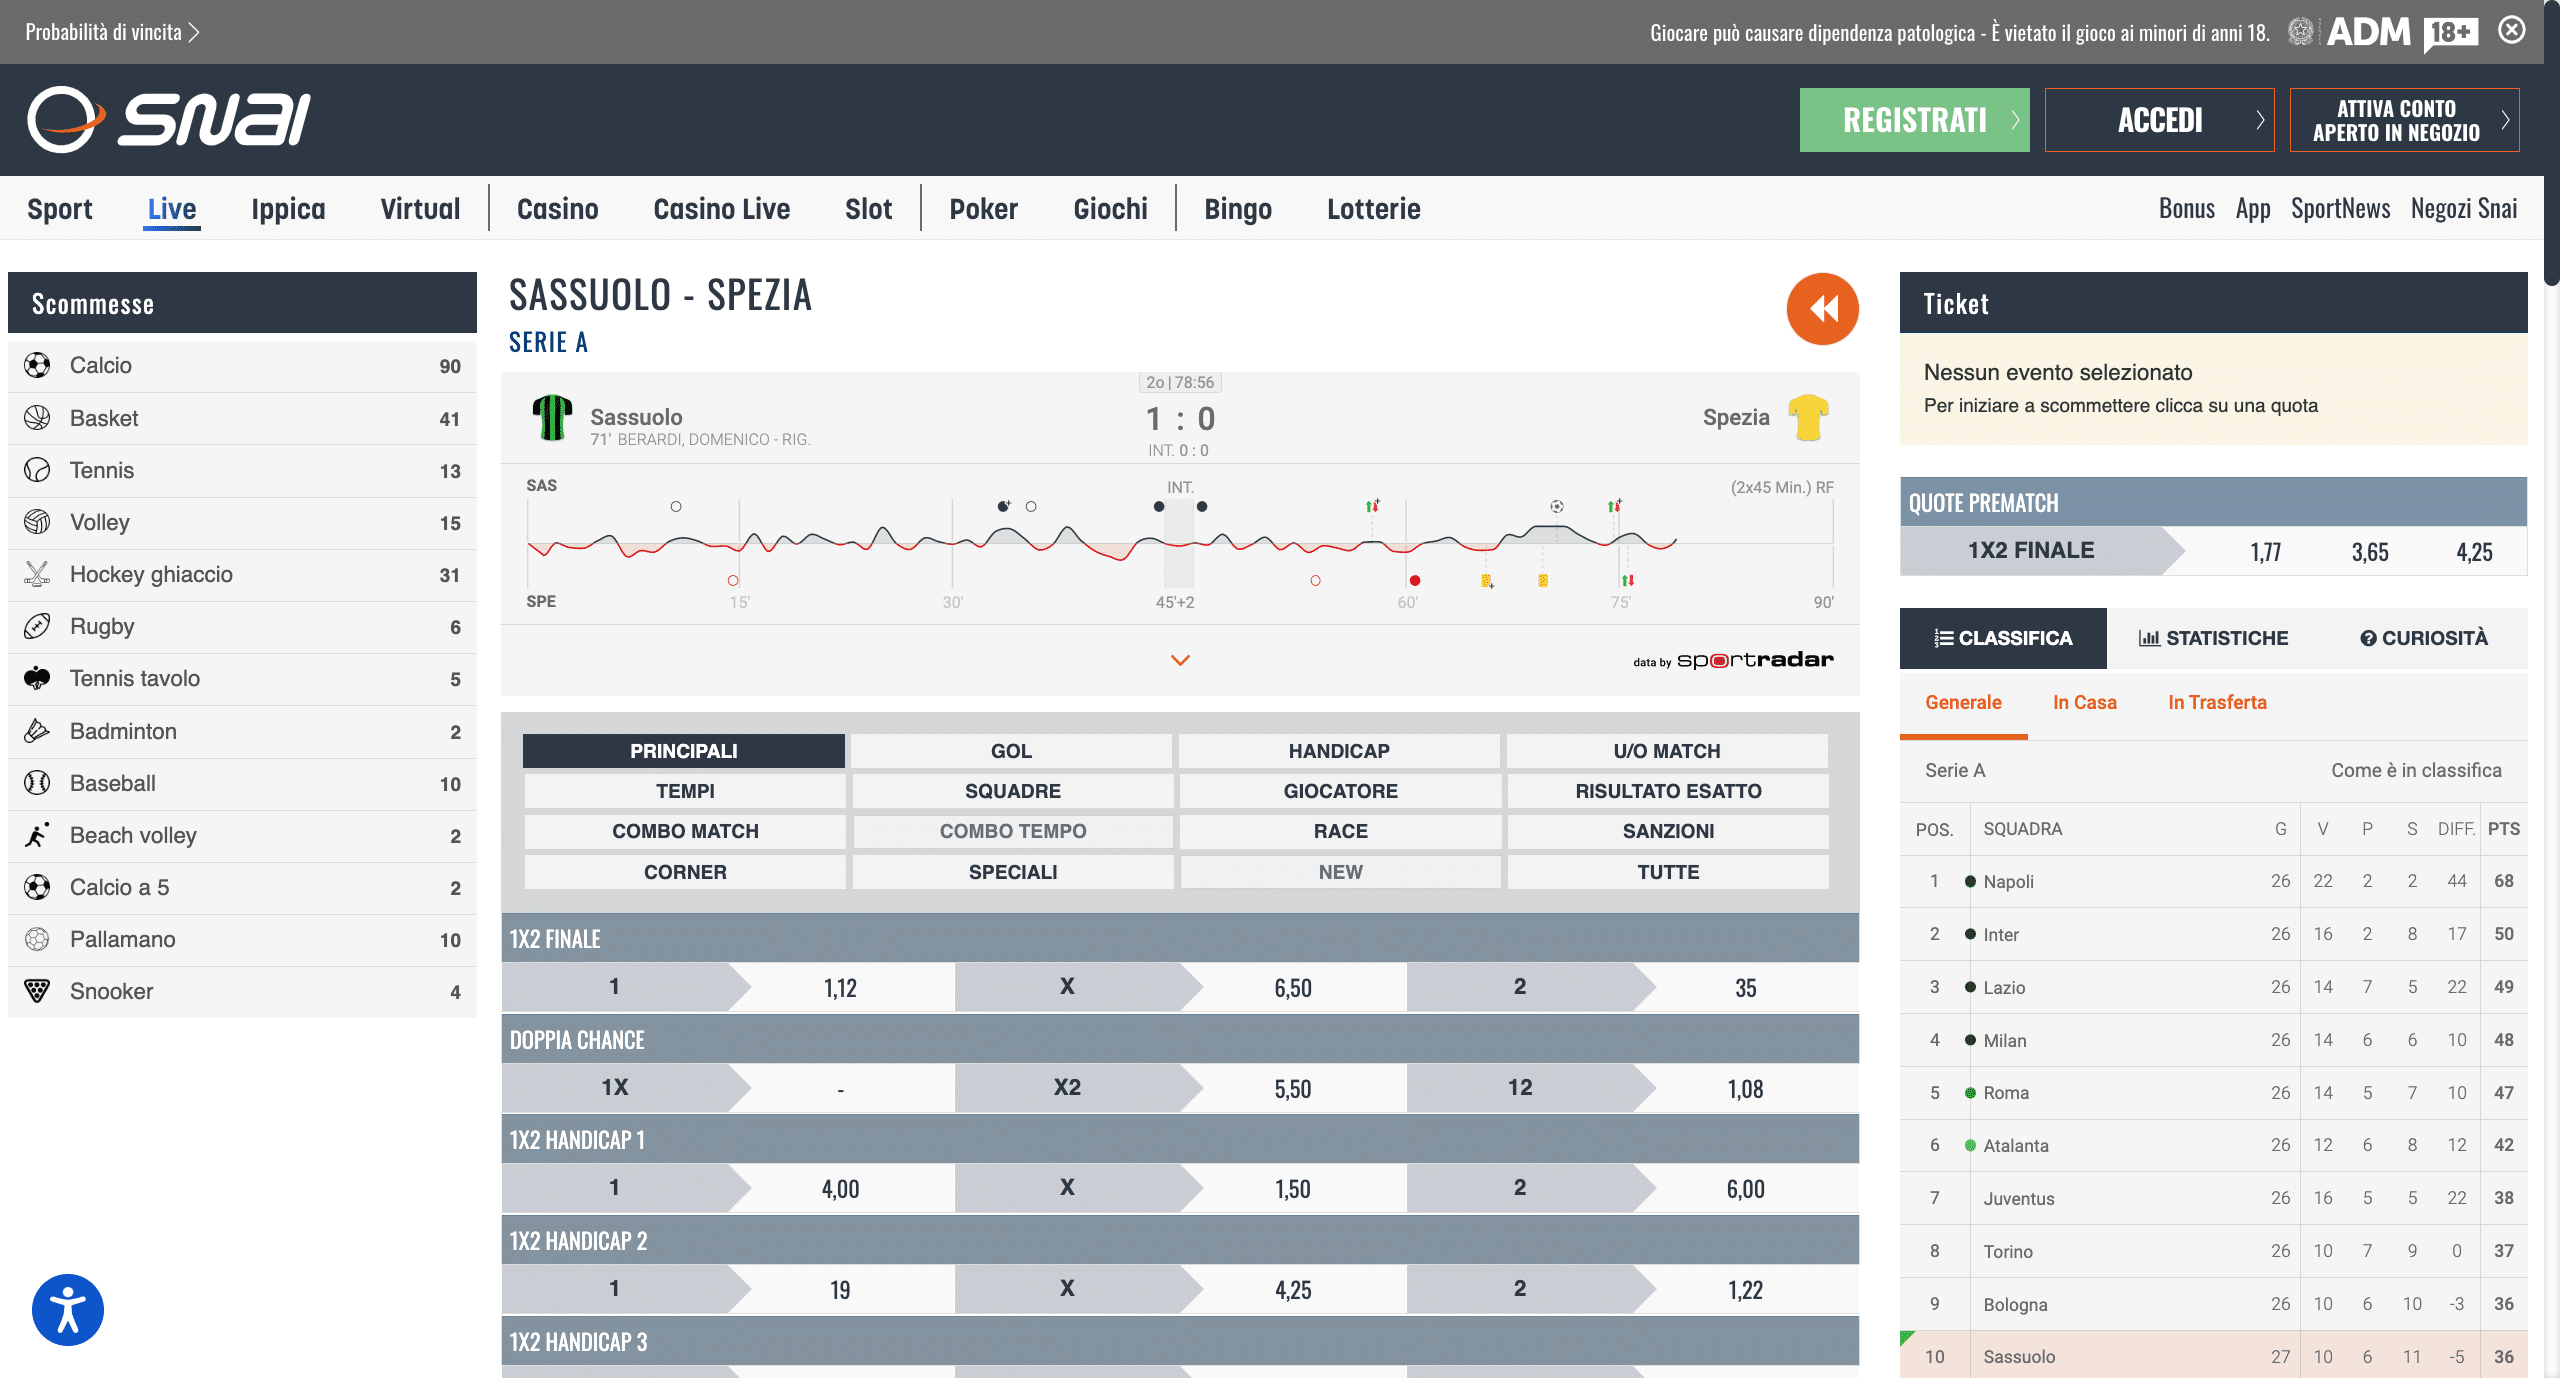This screenshot has width=2560, height=1378.
Task: Expand the Probabilità di vincita link
Action: pos(112,32)
